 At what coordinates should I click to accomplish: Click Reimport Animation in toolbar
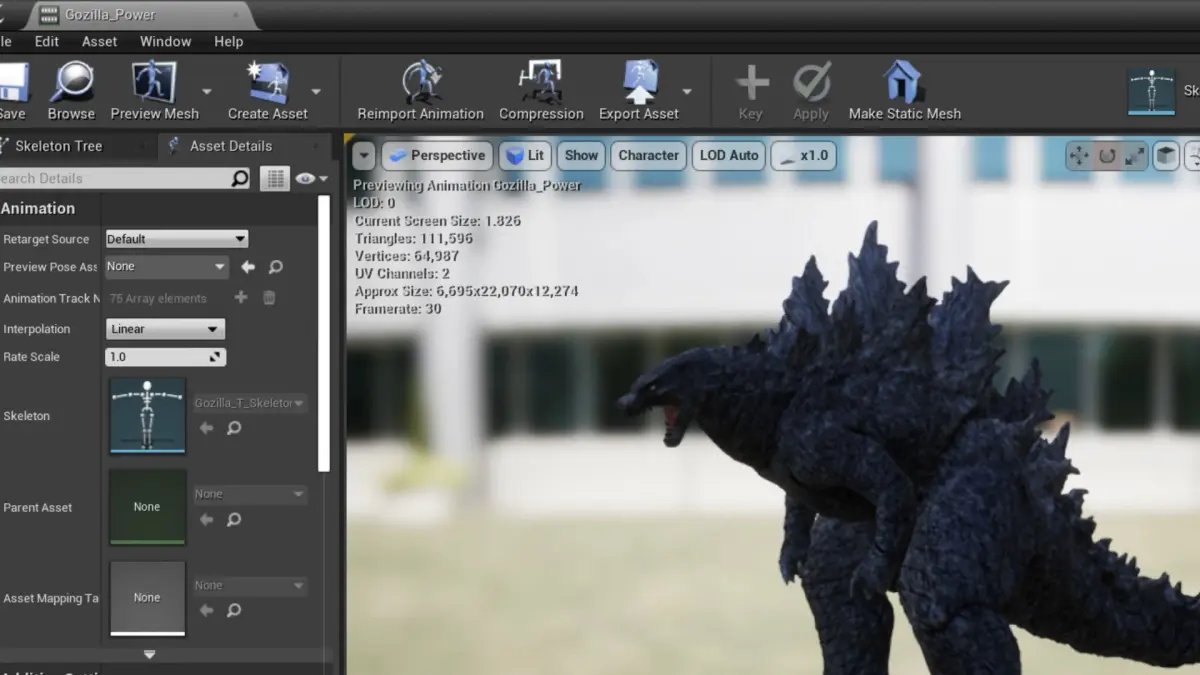coord(420,91)
